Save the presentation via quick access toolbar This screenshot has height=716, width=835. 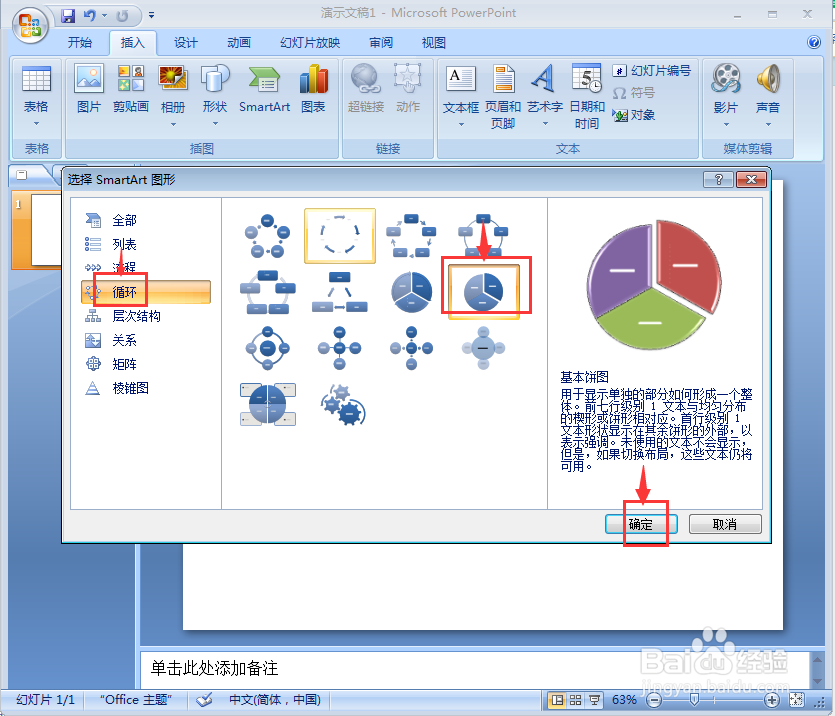point(68,15)
